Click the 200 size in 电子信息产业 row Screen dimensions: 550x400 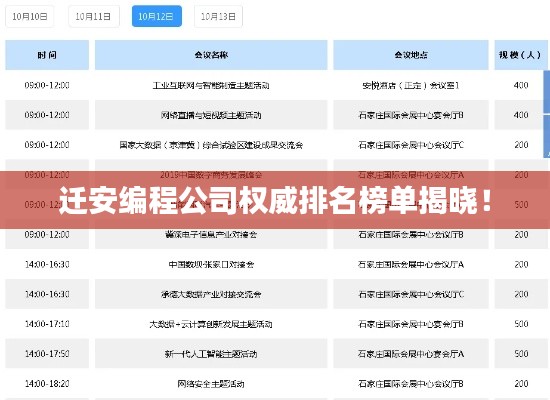pos(521,234)
